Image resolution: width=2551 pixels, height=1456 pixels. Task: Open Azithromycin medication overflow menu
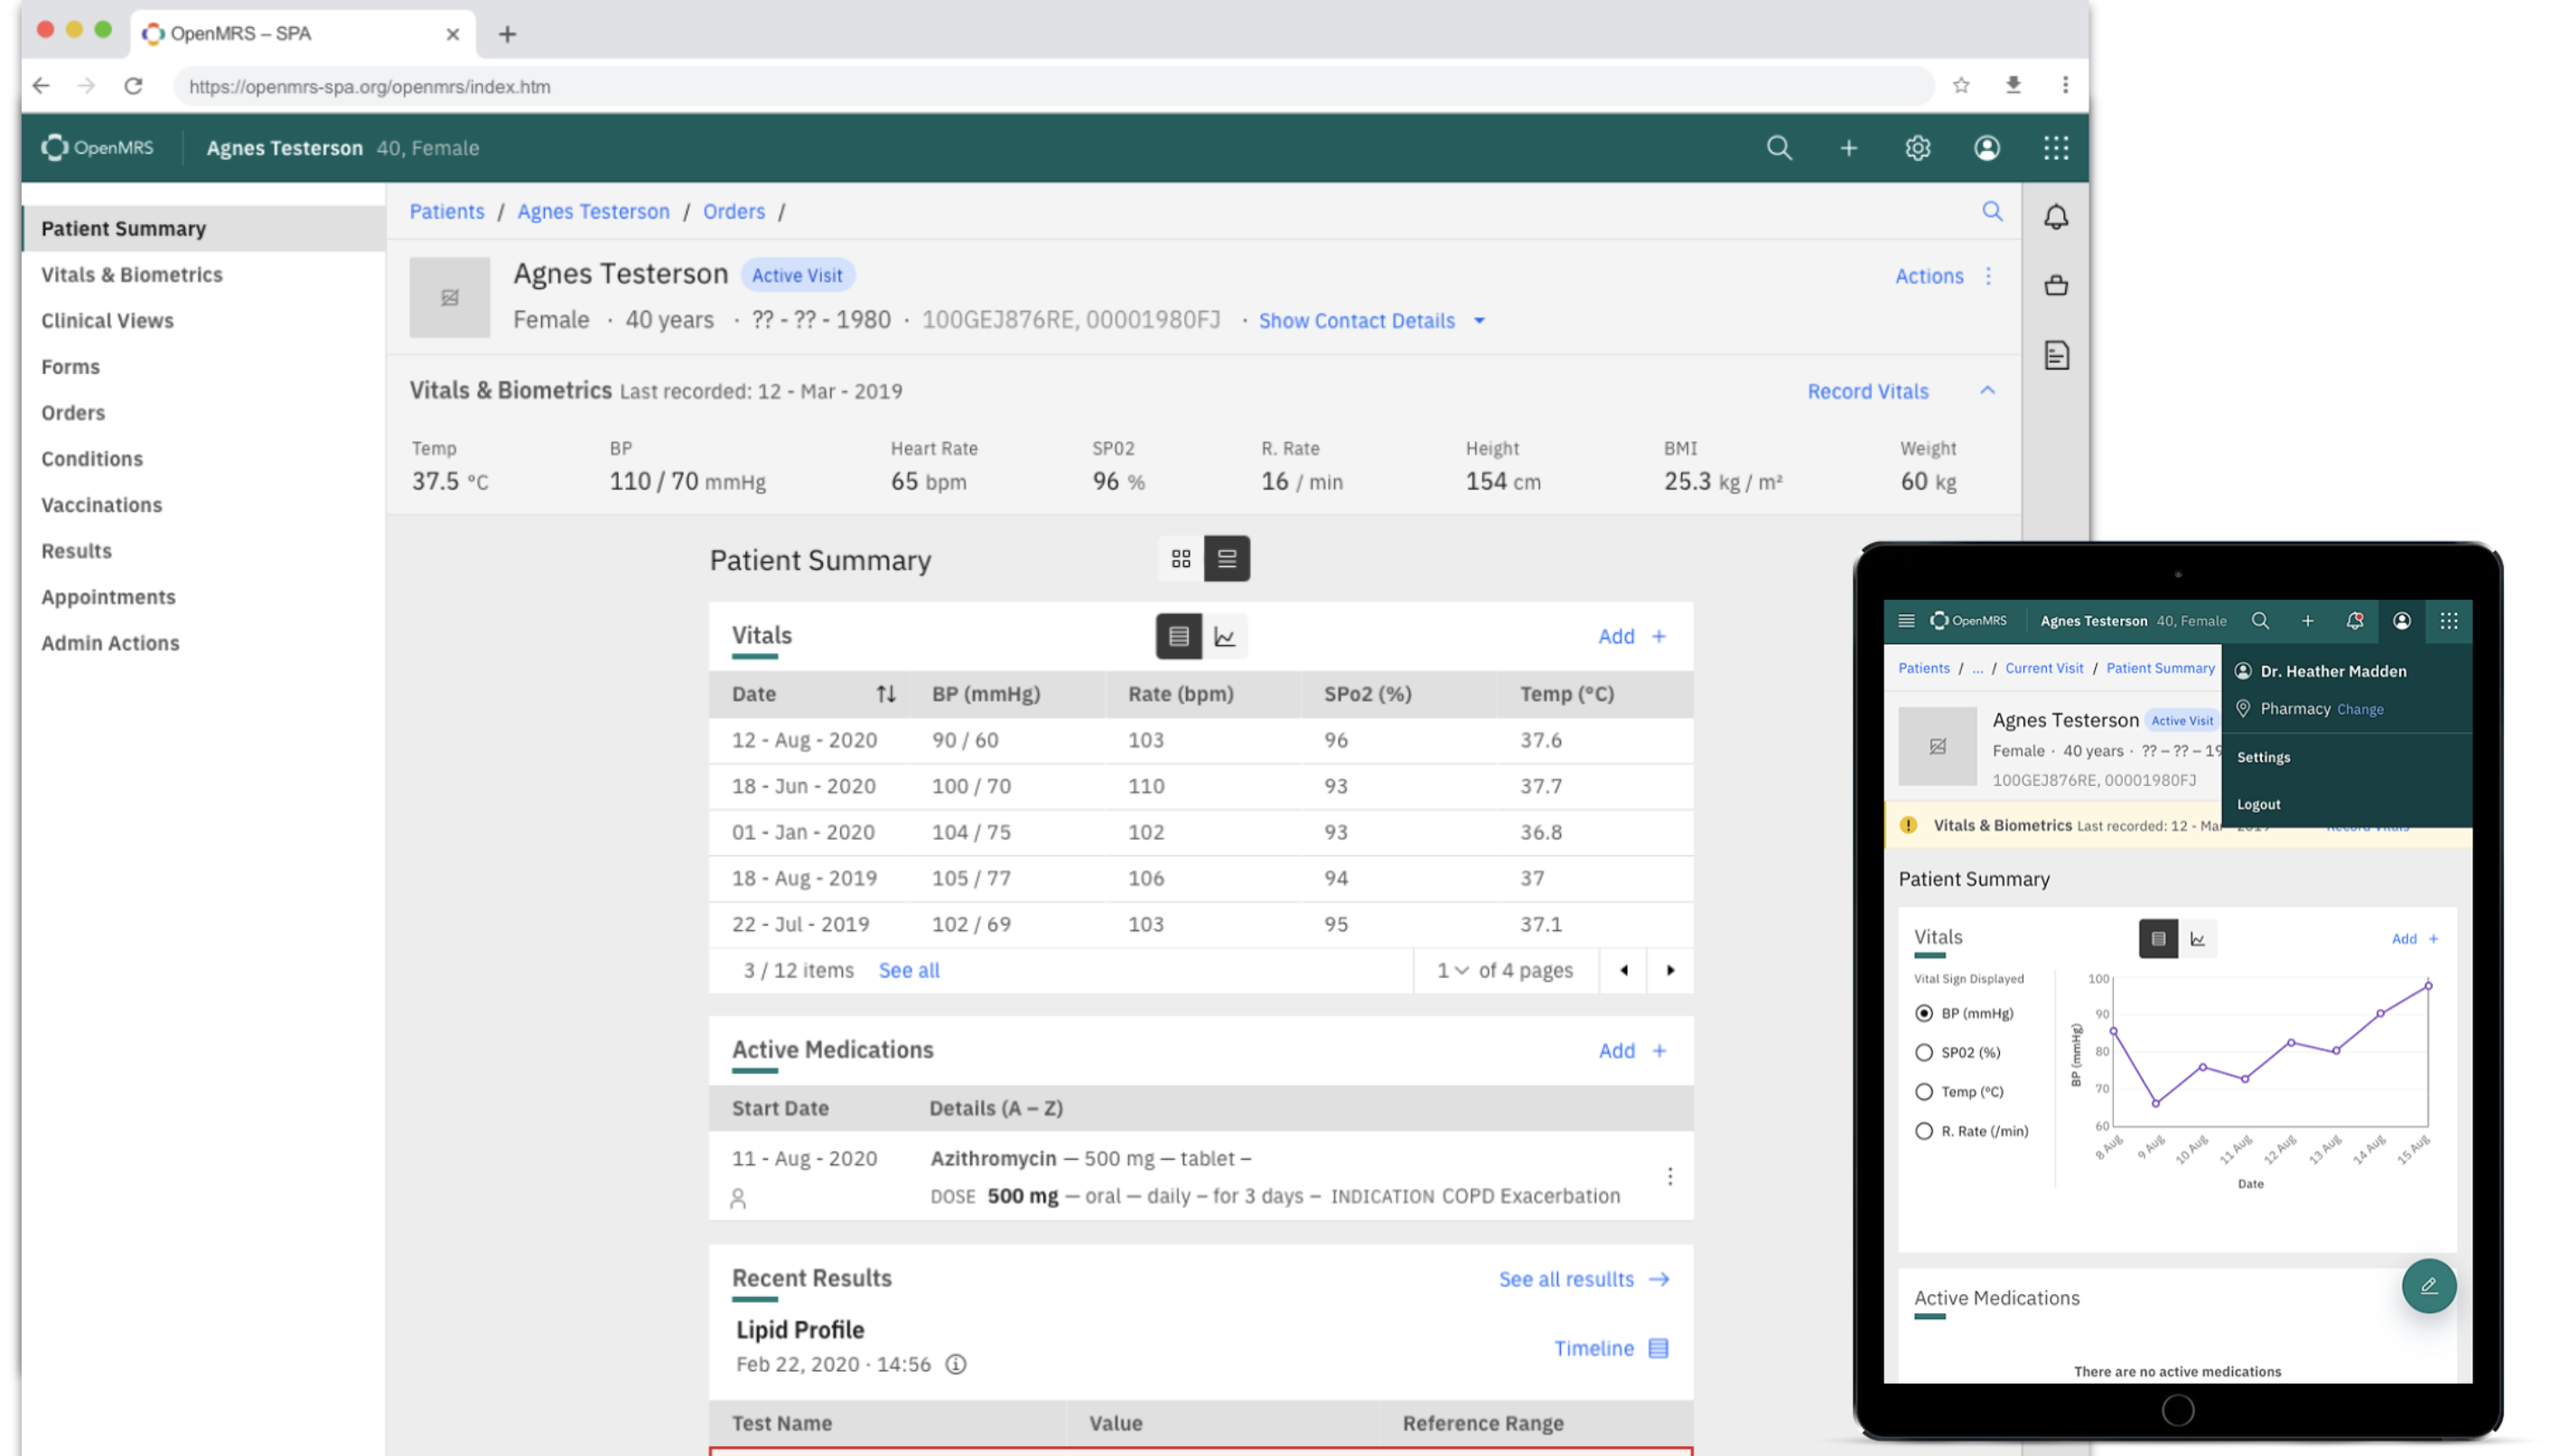click(x=1669, y=1176)
